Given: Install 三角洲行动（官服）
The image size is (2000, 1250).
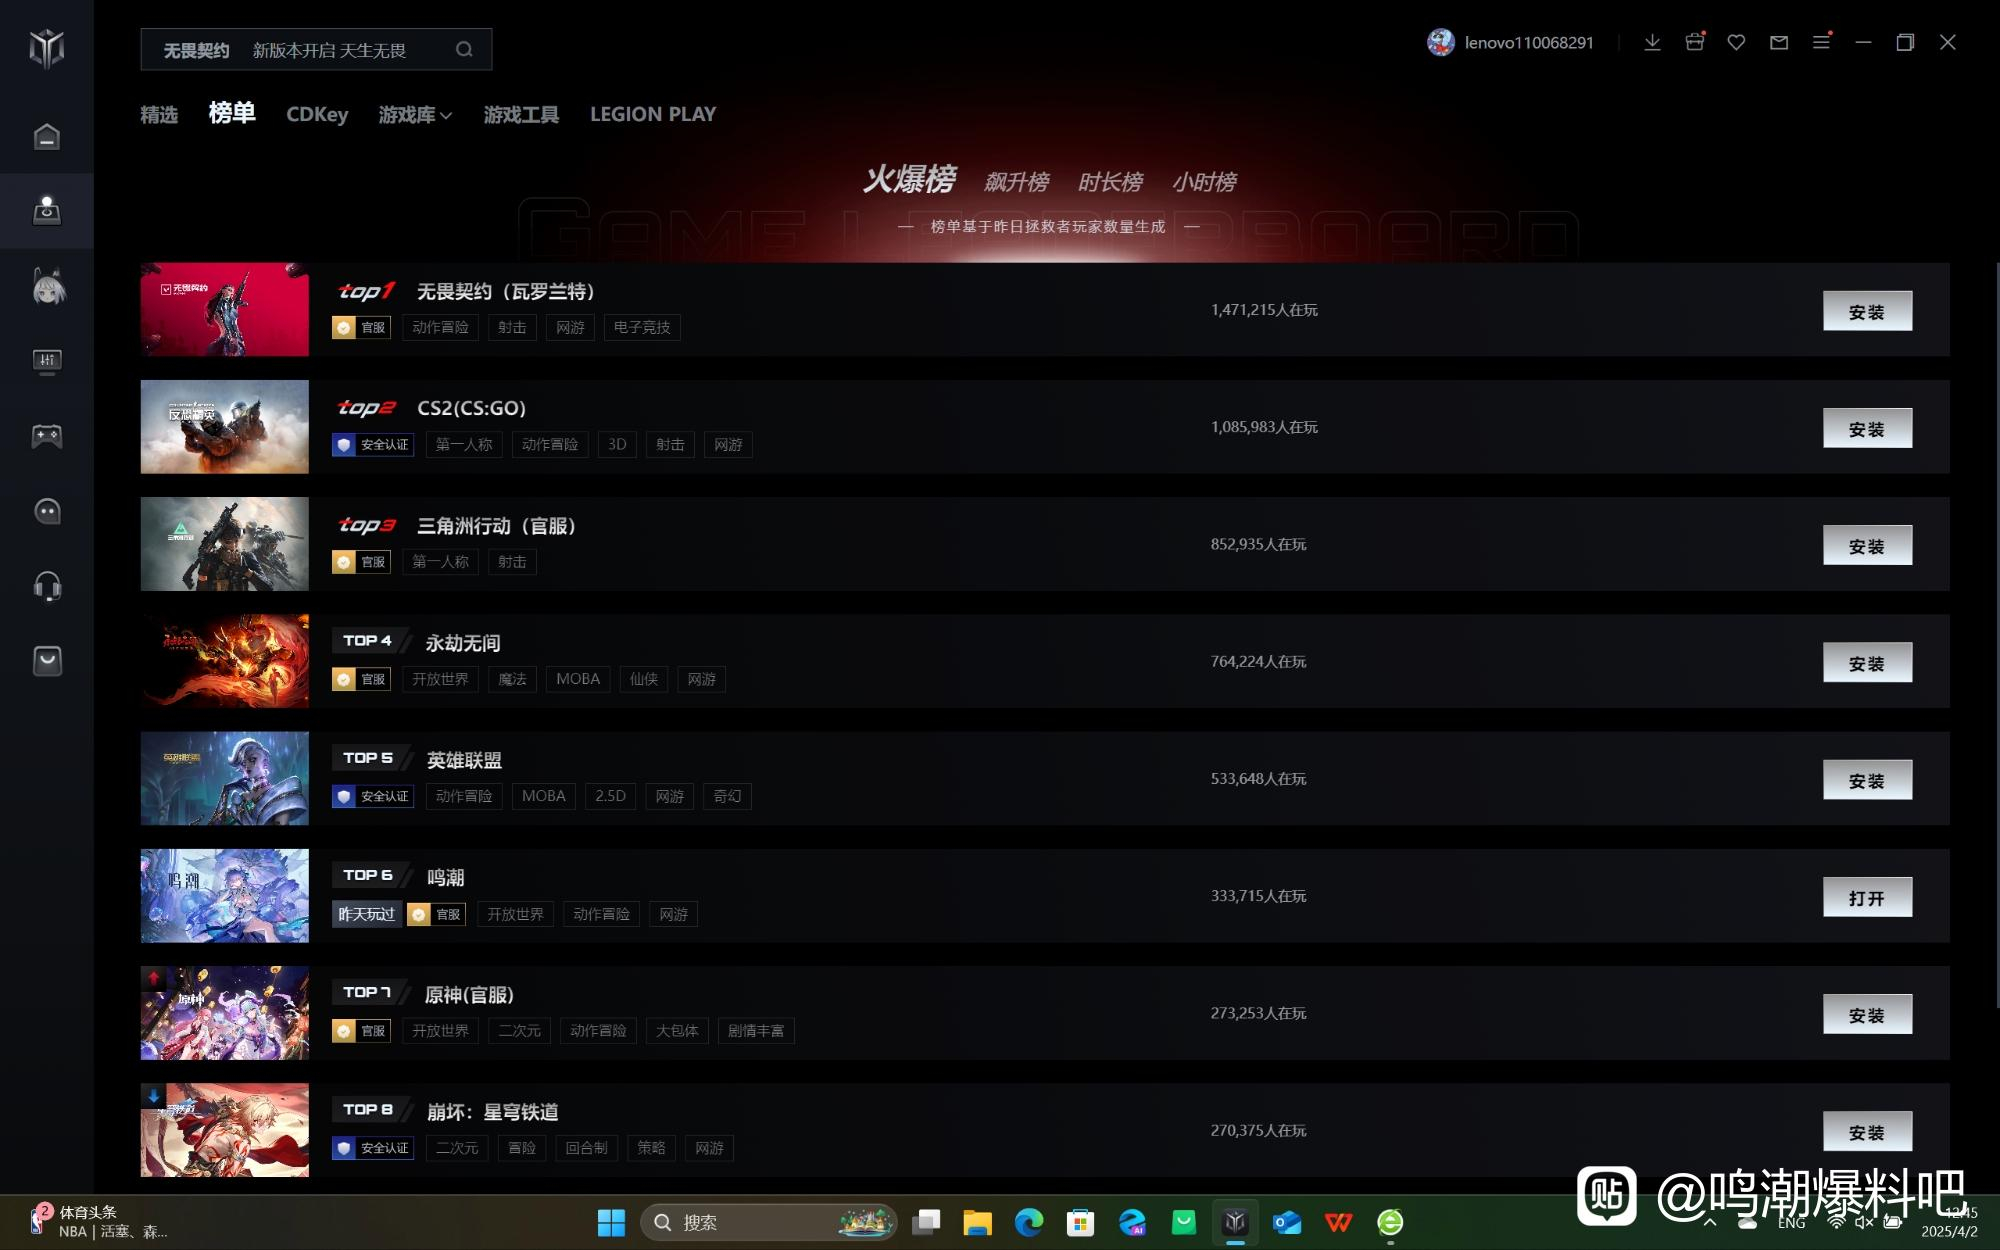Looking at the screenshot, I should [1867, 545].
